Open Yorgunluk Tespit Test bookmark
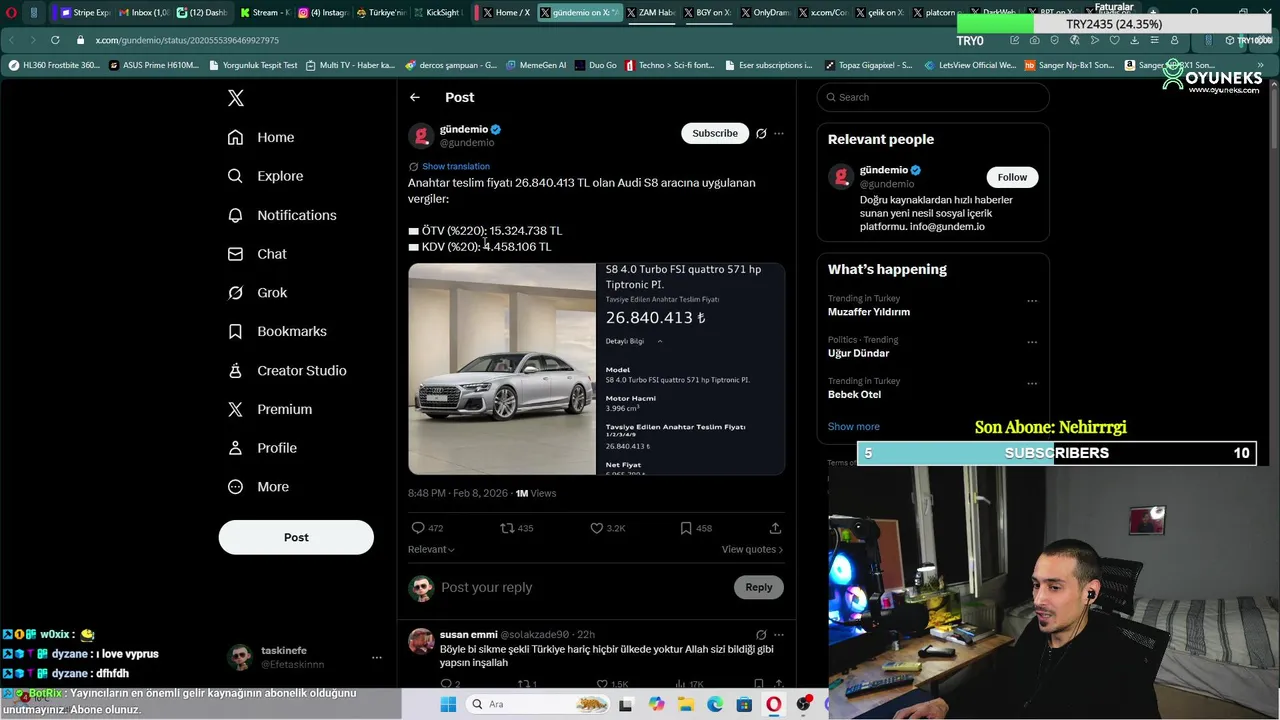Viewport: 1280px width, 720px height. click(252, 65)
